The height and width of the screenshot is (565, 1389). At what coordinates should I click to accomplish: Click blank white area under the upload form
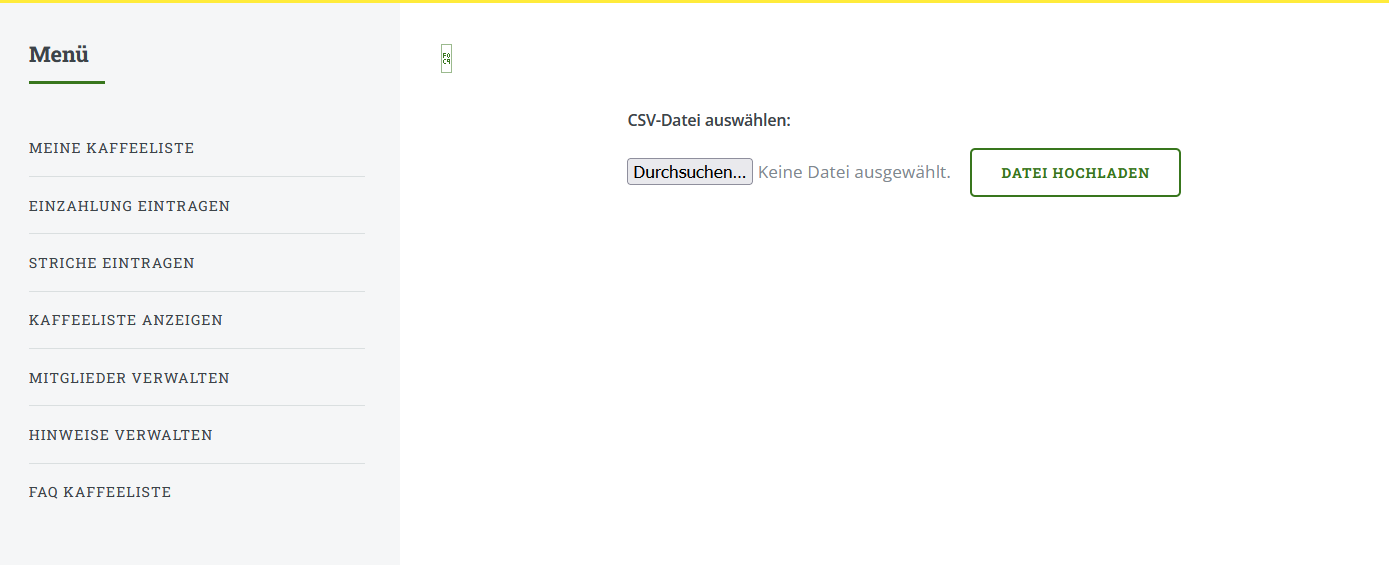(x=894, y=380)
